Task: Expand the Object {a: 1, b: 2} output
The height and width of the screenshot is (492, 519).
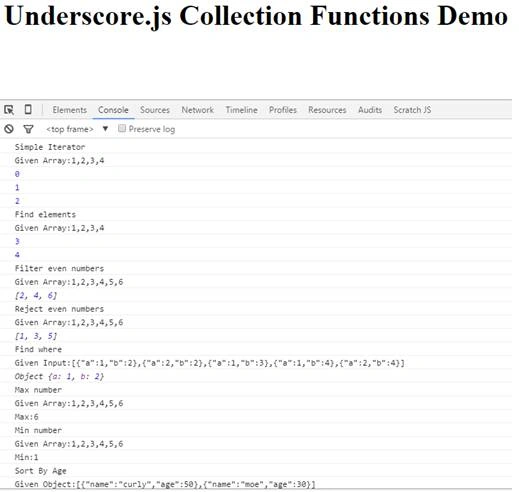Action: pos(59,376)
